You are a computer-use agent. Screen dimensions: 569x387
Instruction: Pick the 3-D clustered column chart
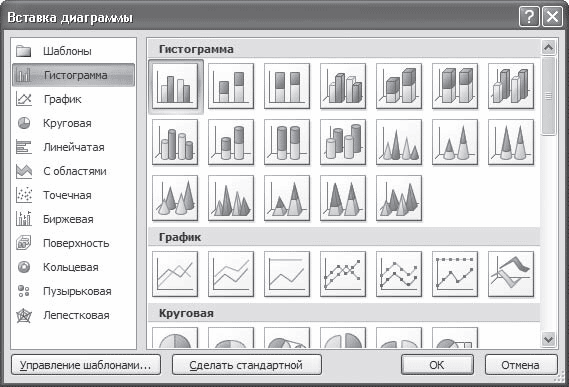point(343,86)
